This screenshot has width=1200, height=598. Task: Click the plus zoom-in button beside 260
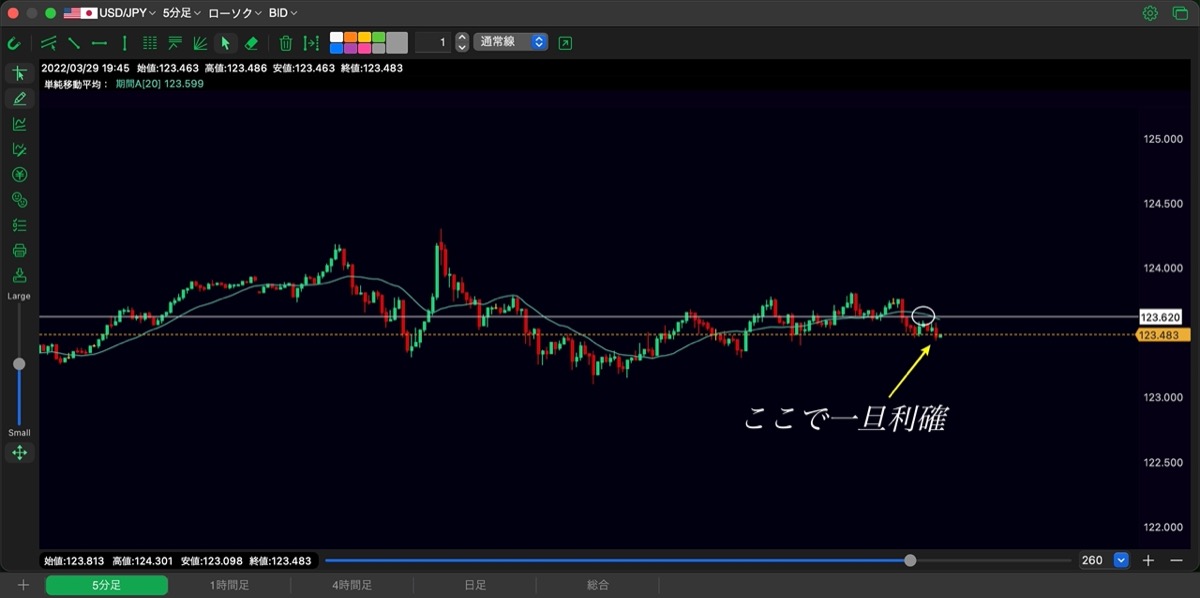coord(1149,560)
